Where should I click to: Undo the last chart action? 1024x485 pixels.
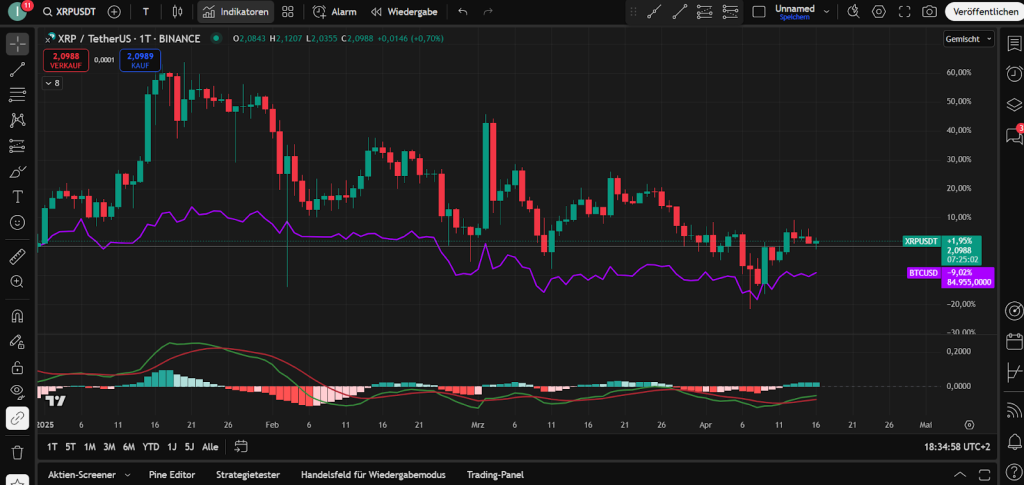(463, 12)
